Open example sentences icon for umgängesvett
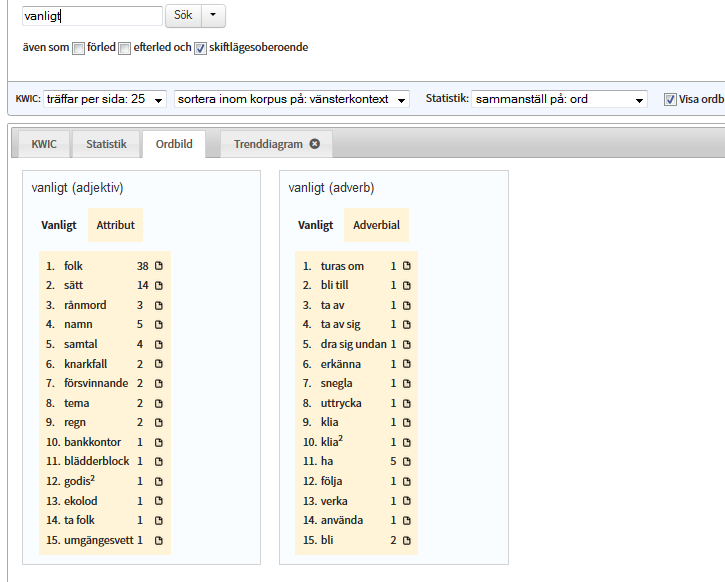 pyautogui.click(x=159, y=540)
